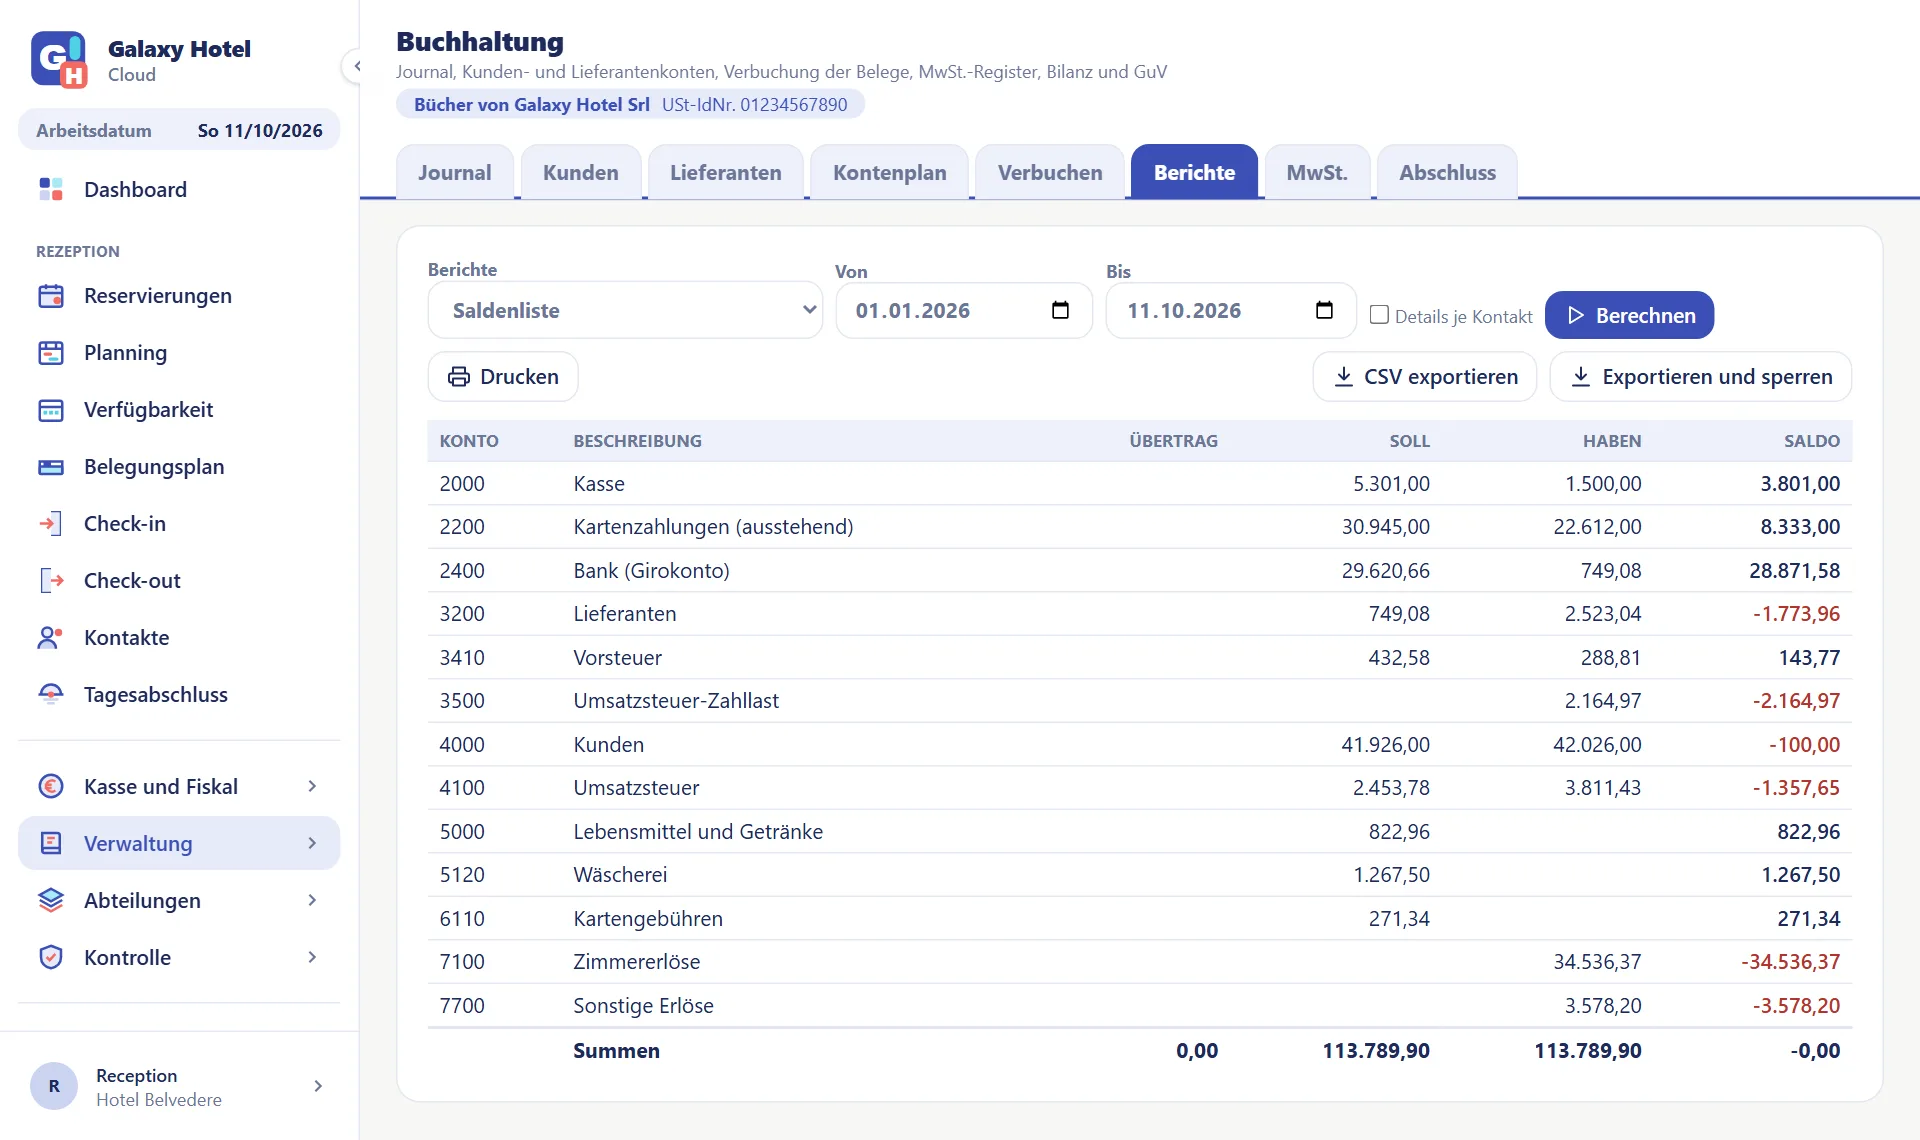The width and height of the screenshot is (1920, 1140).
Task: Enable Details je Kontakt checkbox
Action: (1379, 315)
